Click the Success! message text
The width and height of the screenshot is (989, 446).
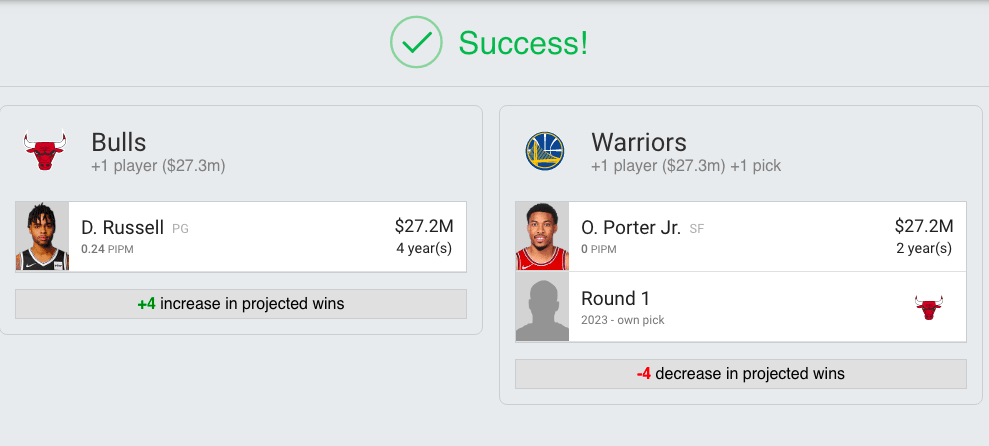tap(523, 43)
